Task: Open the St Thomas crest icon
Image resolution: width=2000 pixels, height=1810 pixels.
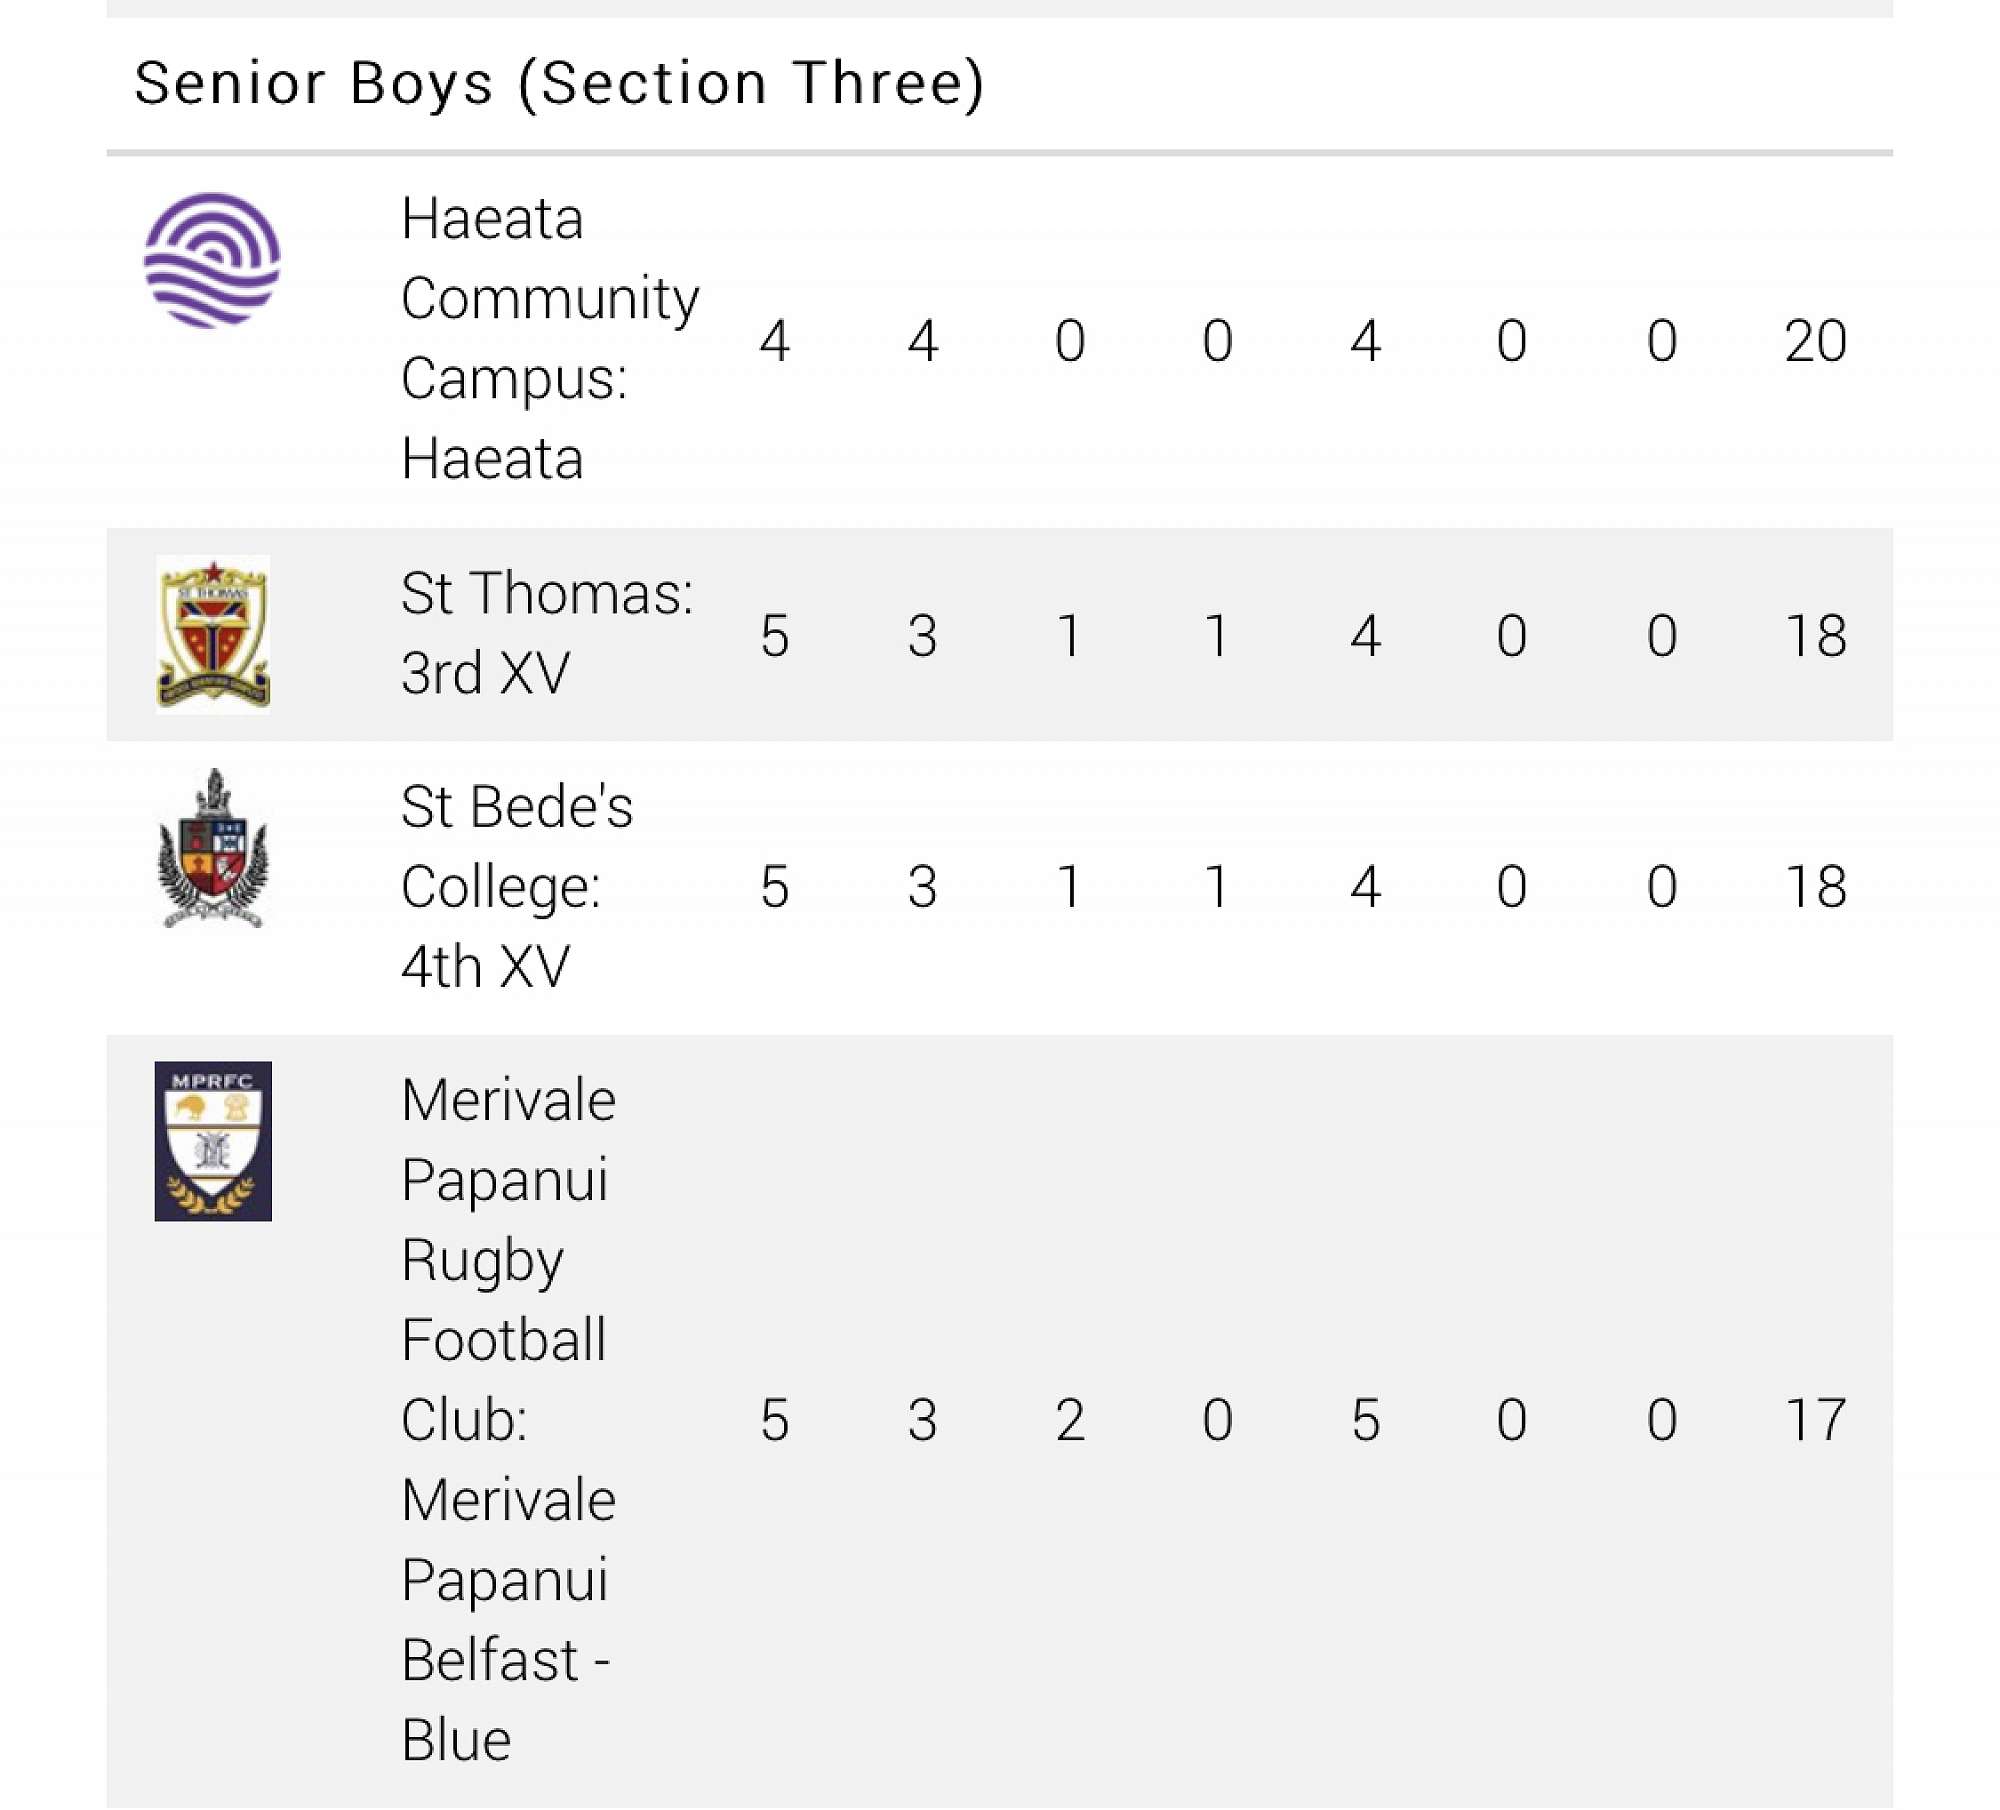Action: (x=213, y=634)
